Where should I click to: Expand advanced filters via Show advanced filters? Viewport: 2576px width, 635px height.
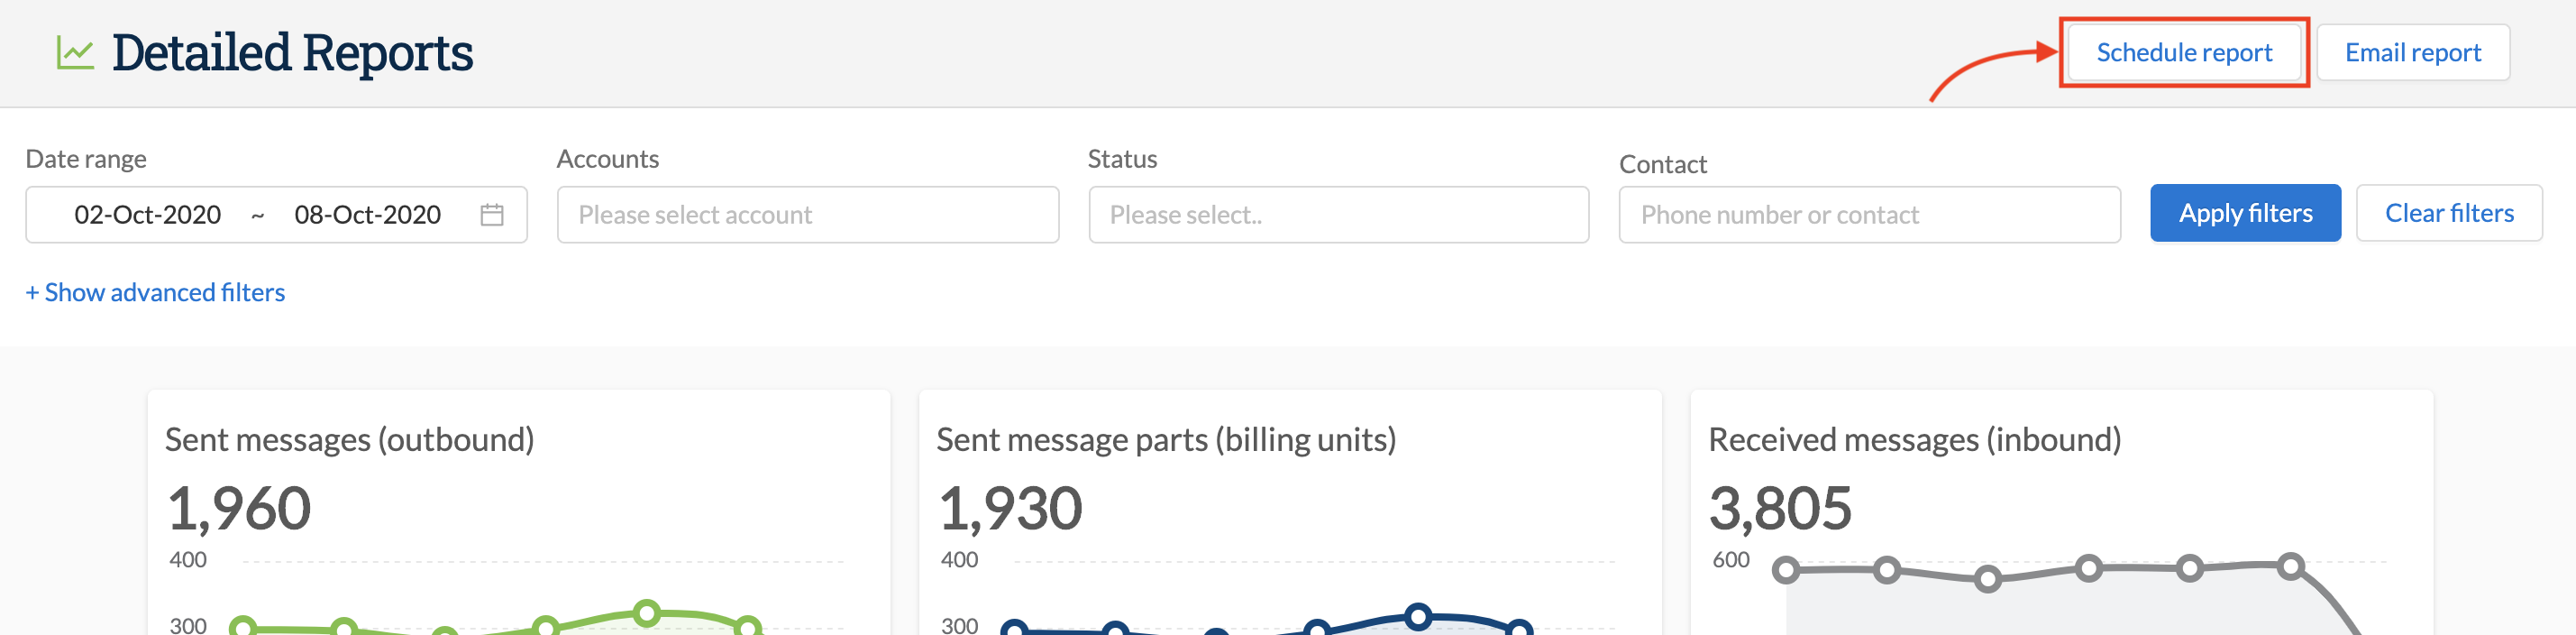pos(154,292)
